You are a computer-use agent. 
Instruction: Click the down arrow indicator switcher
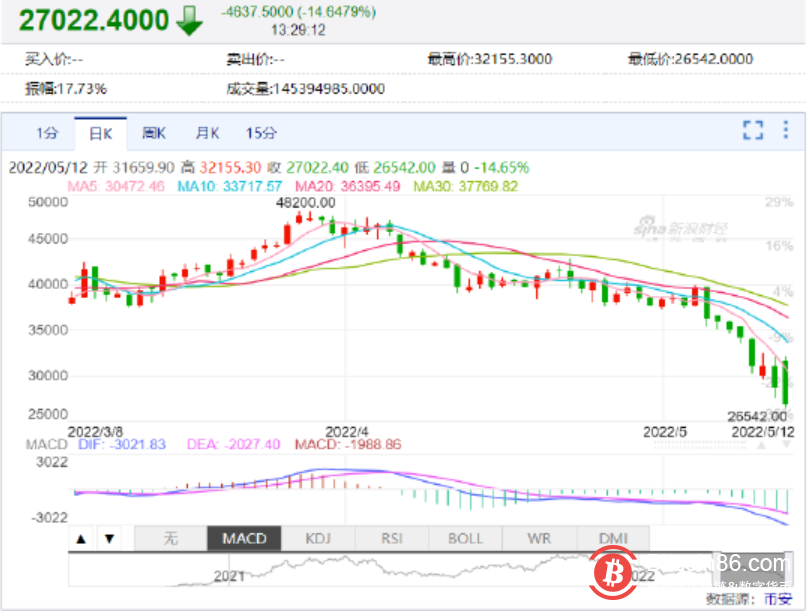pyautogui.click(x=109, y=538)
